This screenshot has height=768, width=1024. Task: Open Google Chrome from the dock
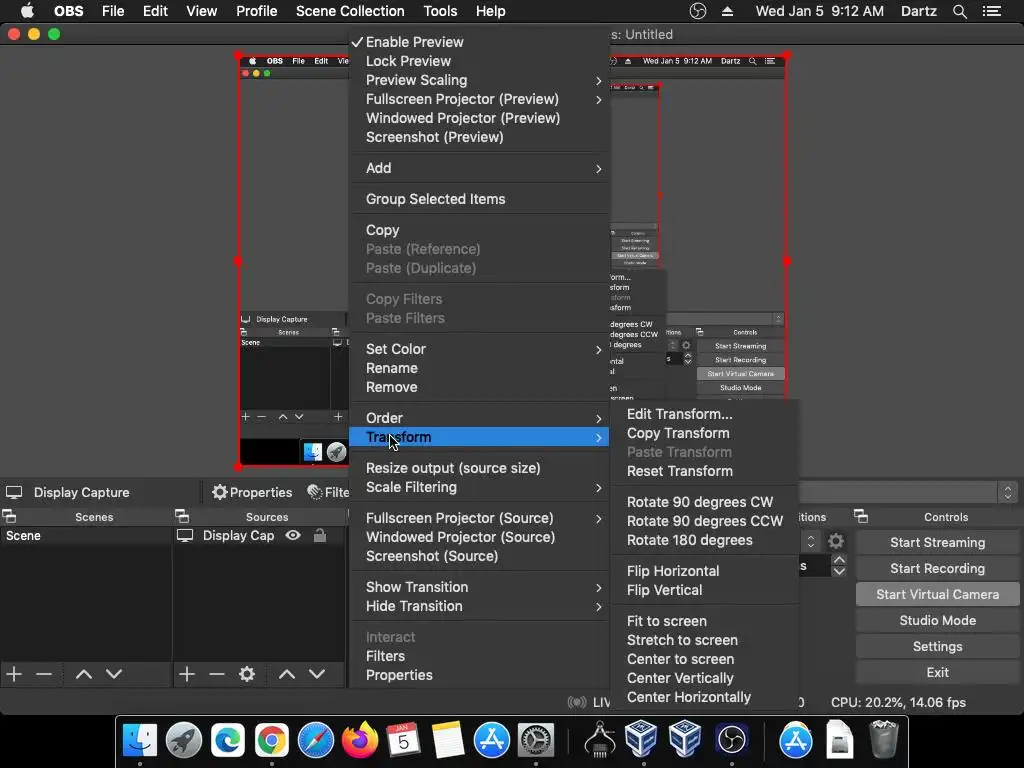click(271, 740)
